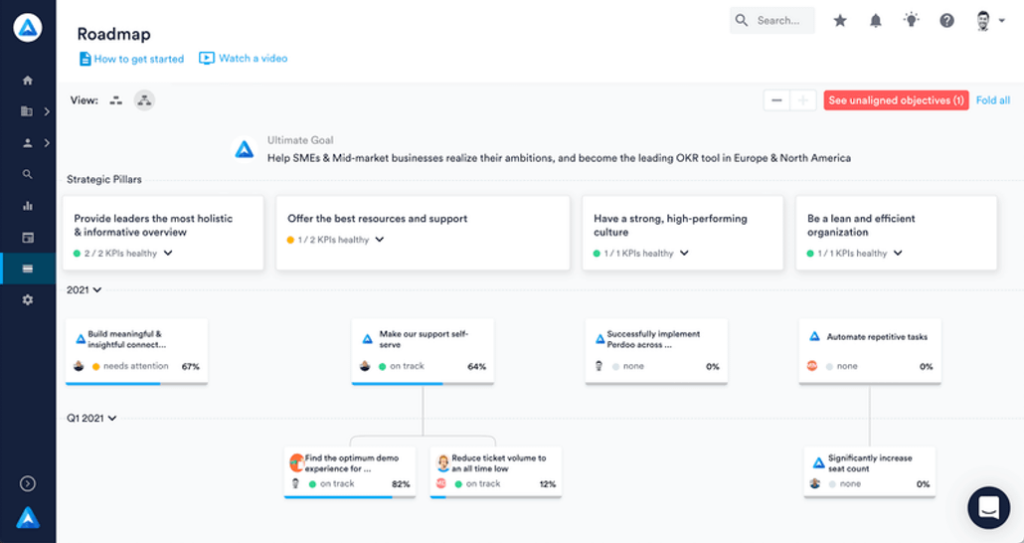Open settings gear in sidebar
Screen dimensions: 1024x543
[27, 300]
